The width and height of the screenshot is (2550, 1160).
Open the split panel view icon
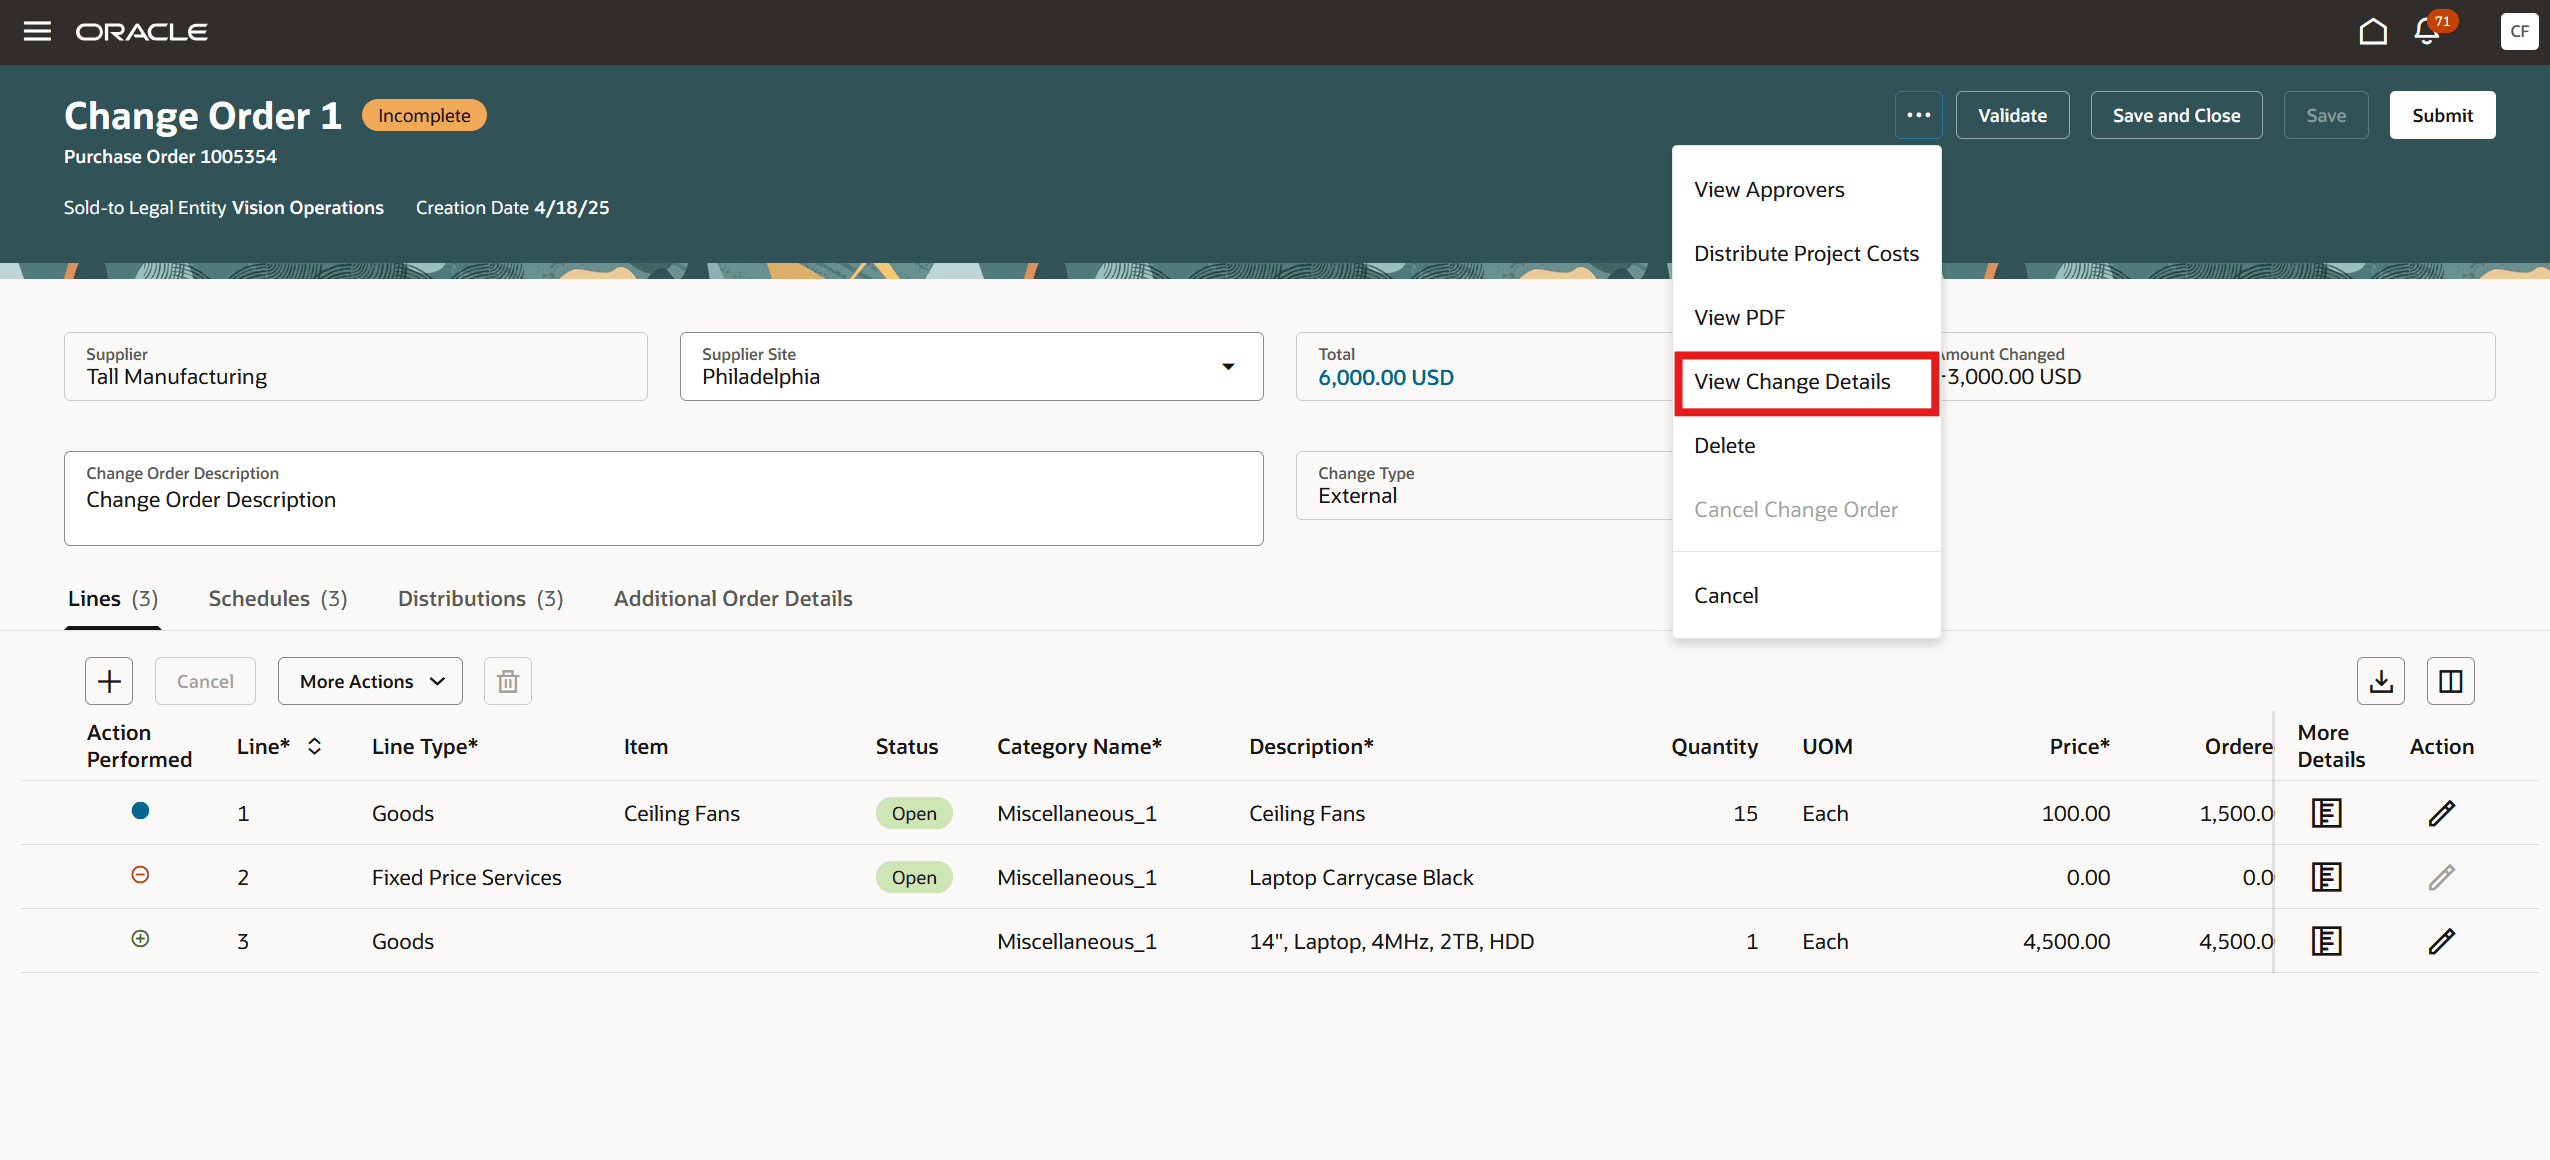pos(2449,680)
